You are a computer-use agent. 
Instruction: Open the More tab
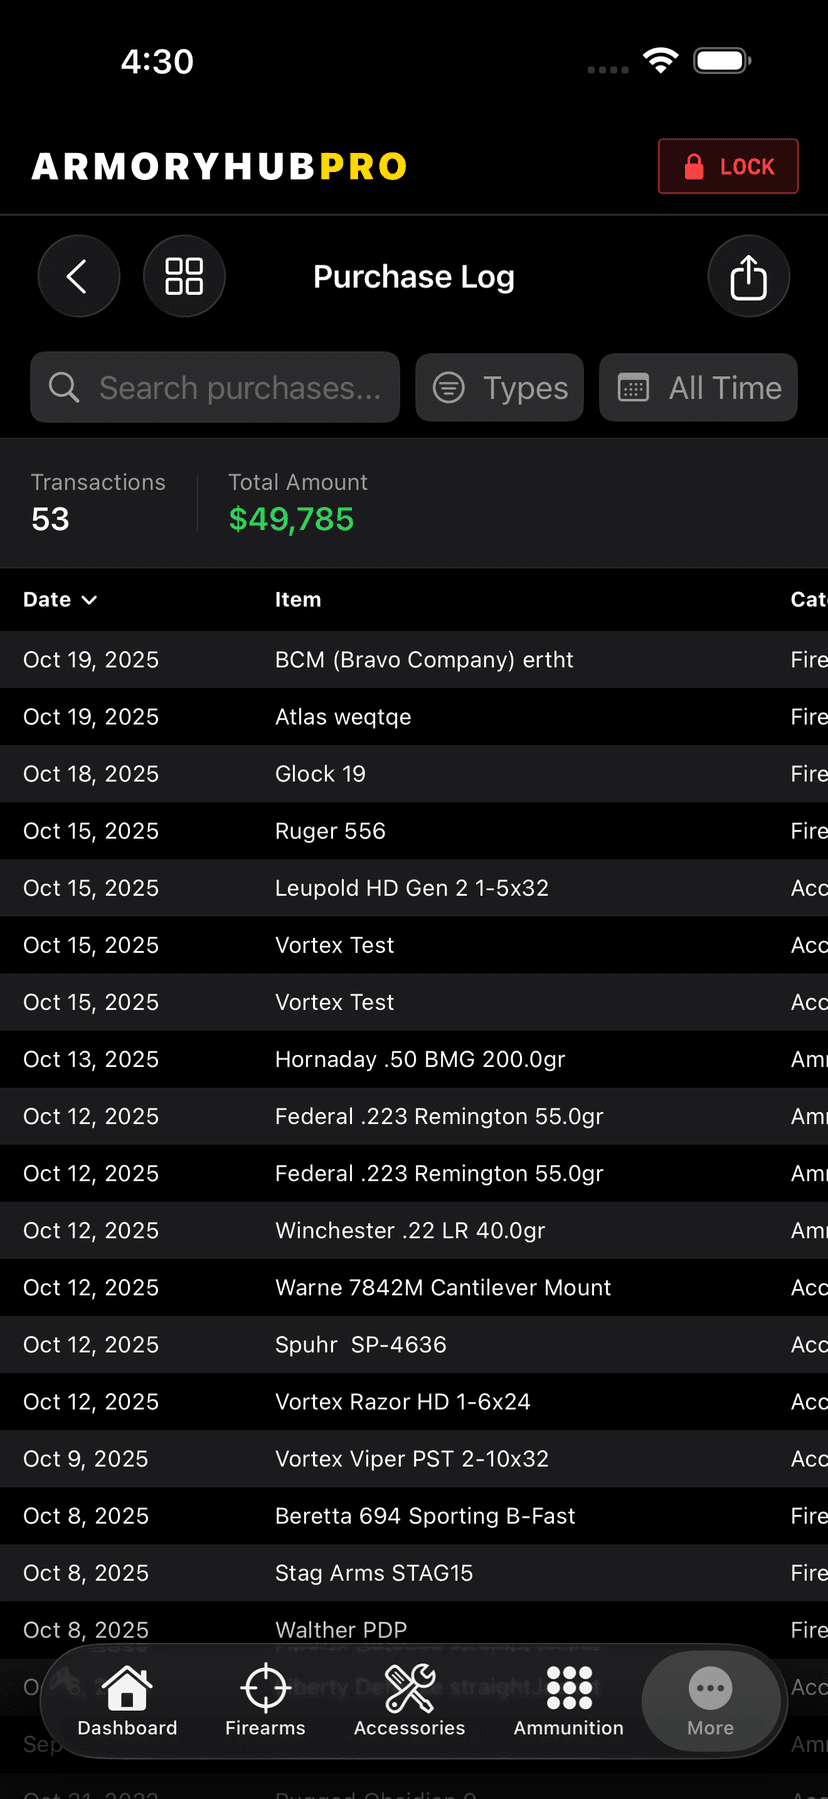point(710,1702)
